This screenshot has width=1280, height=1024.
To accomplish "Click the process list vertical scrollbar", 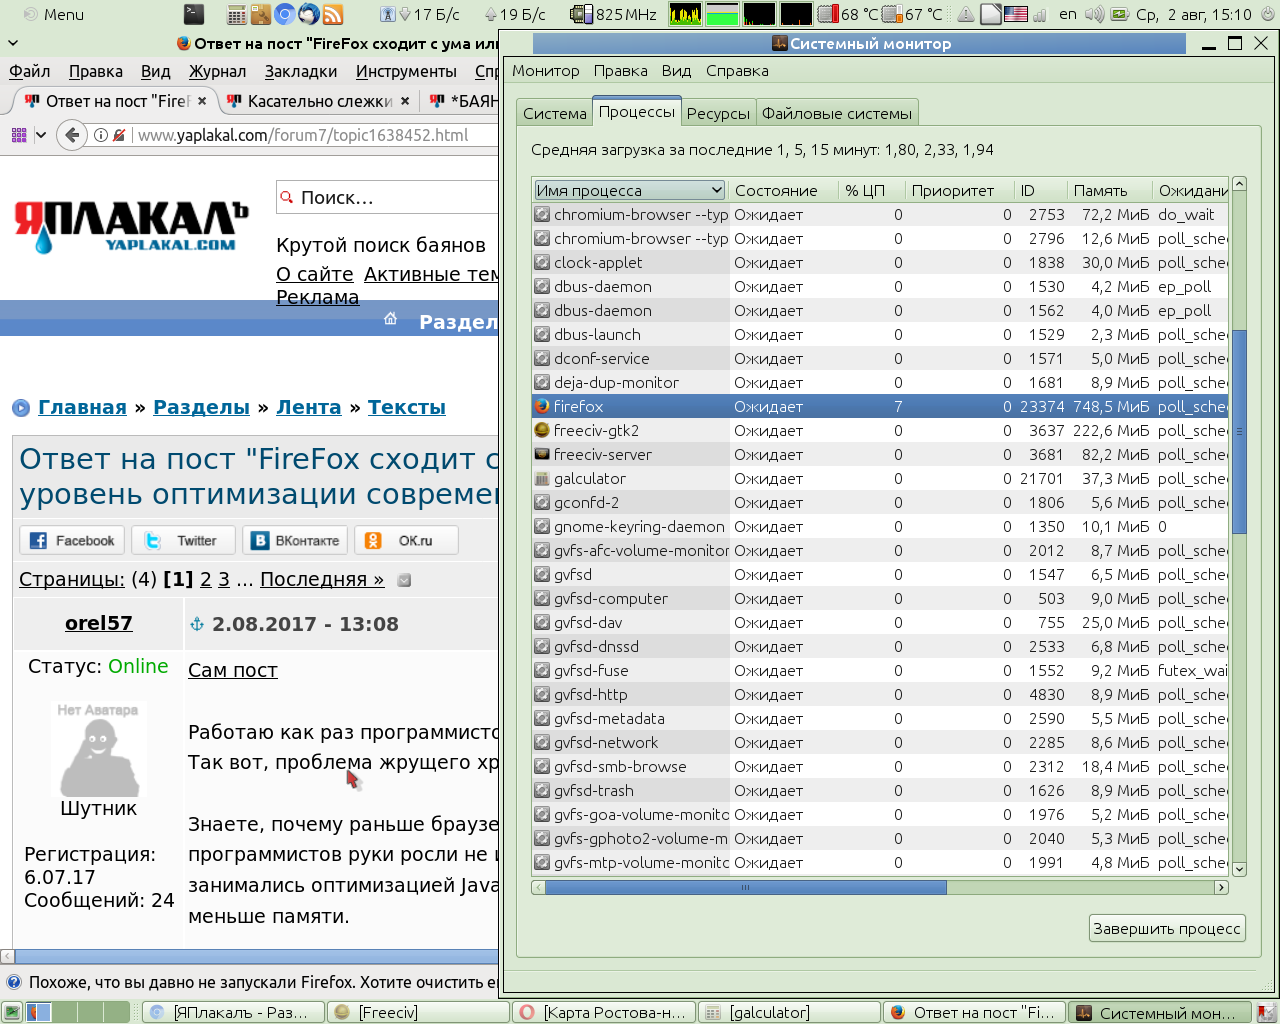I will (x=1240, y=432).
